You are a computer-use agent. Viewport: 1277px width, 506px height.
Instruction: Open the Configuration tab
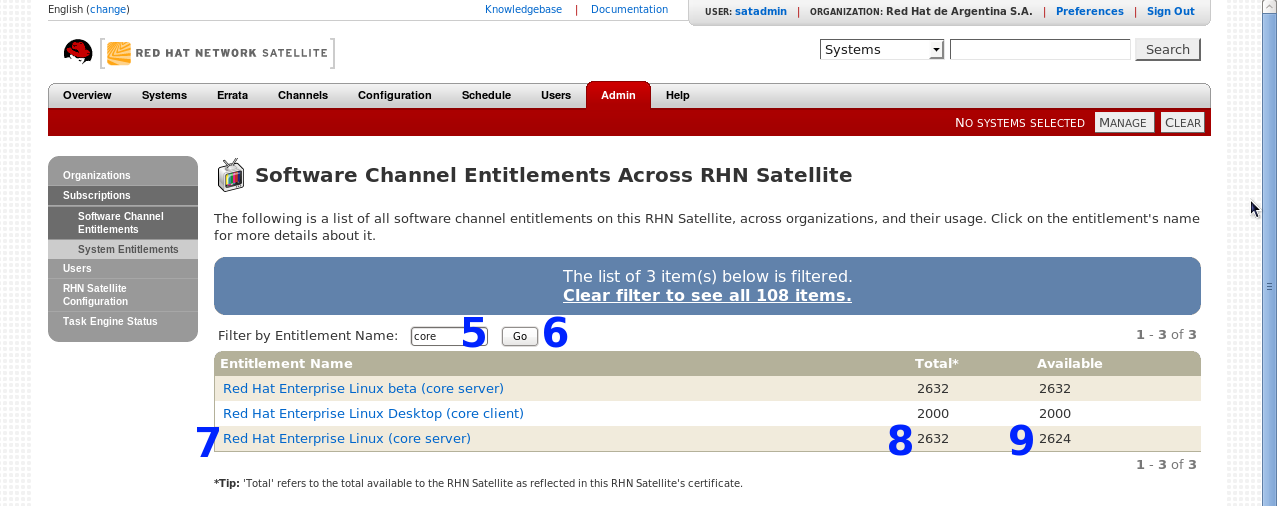(395, 96)
